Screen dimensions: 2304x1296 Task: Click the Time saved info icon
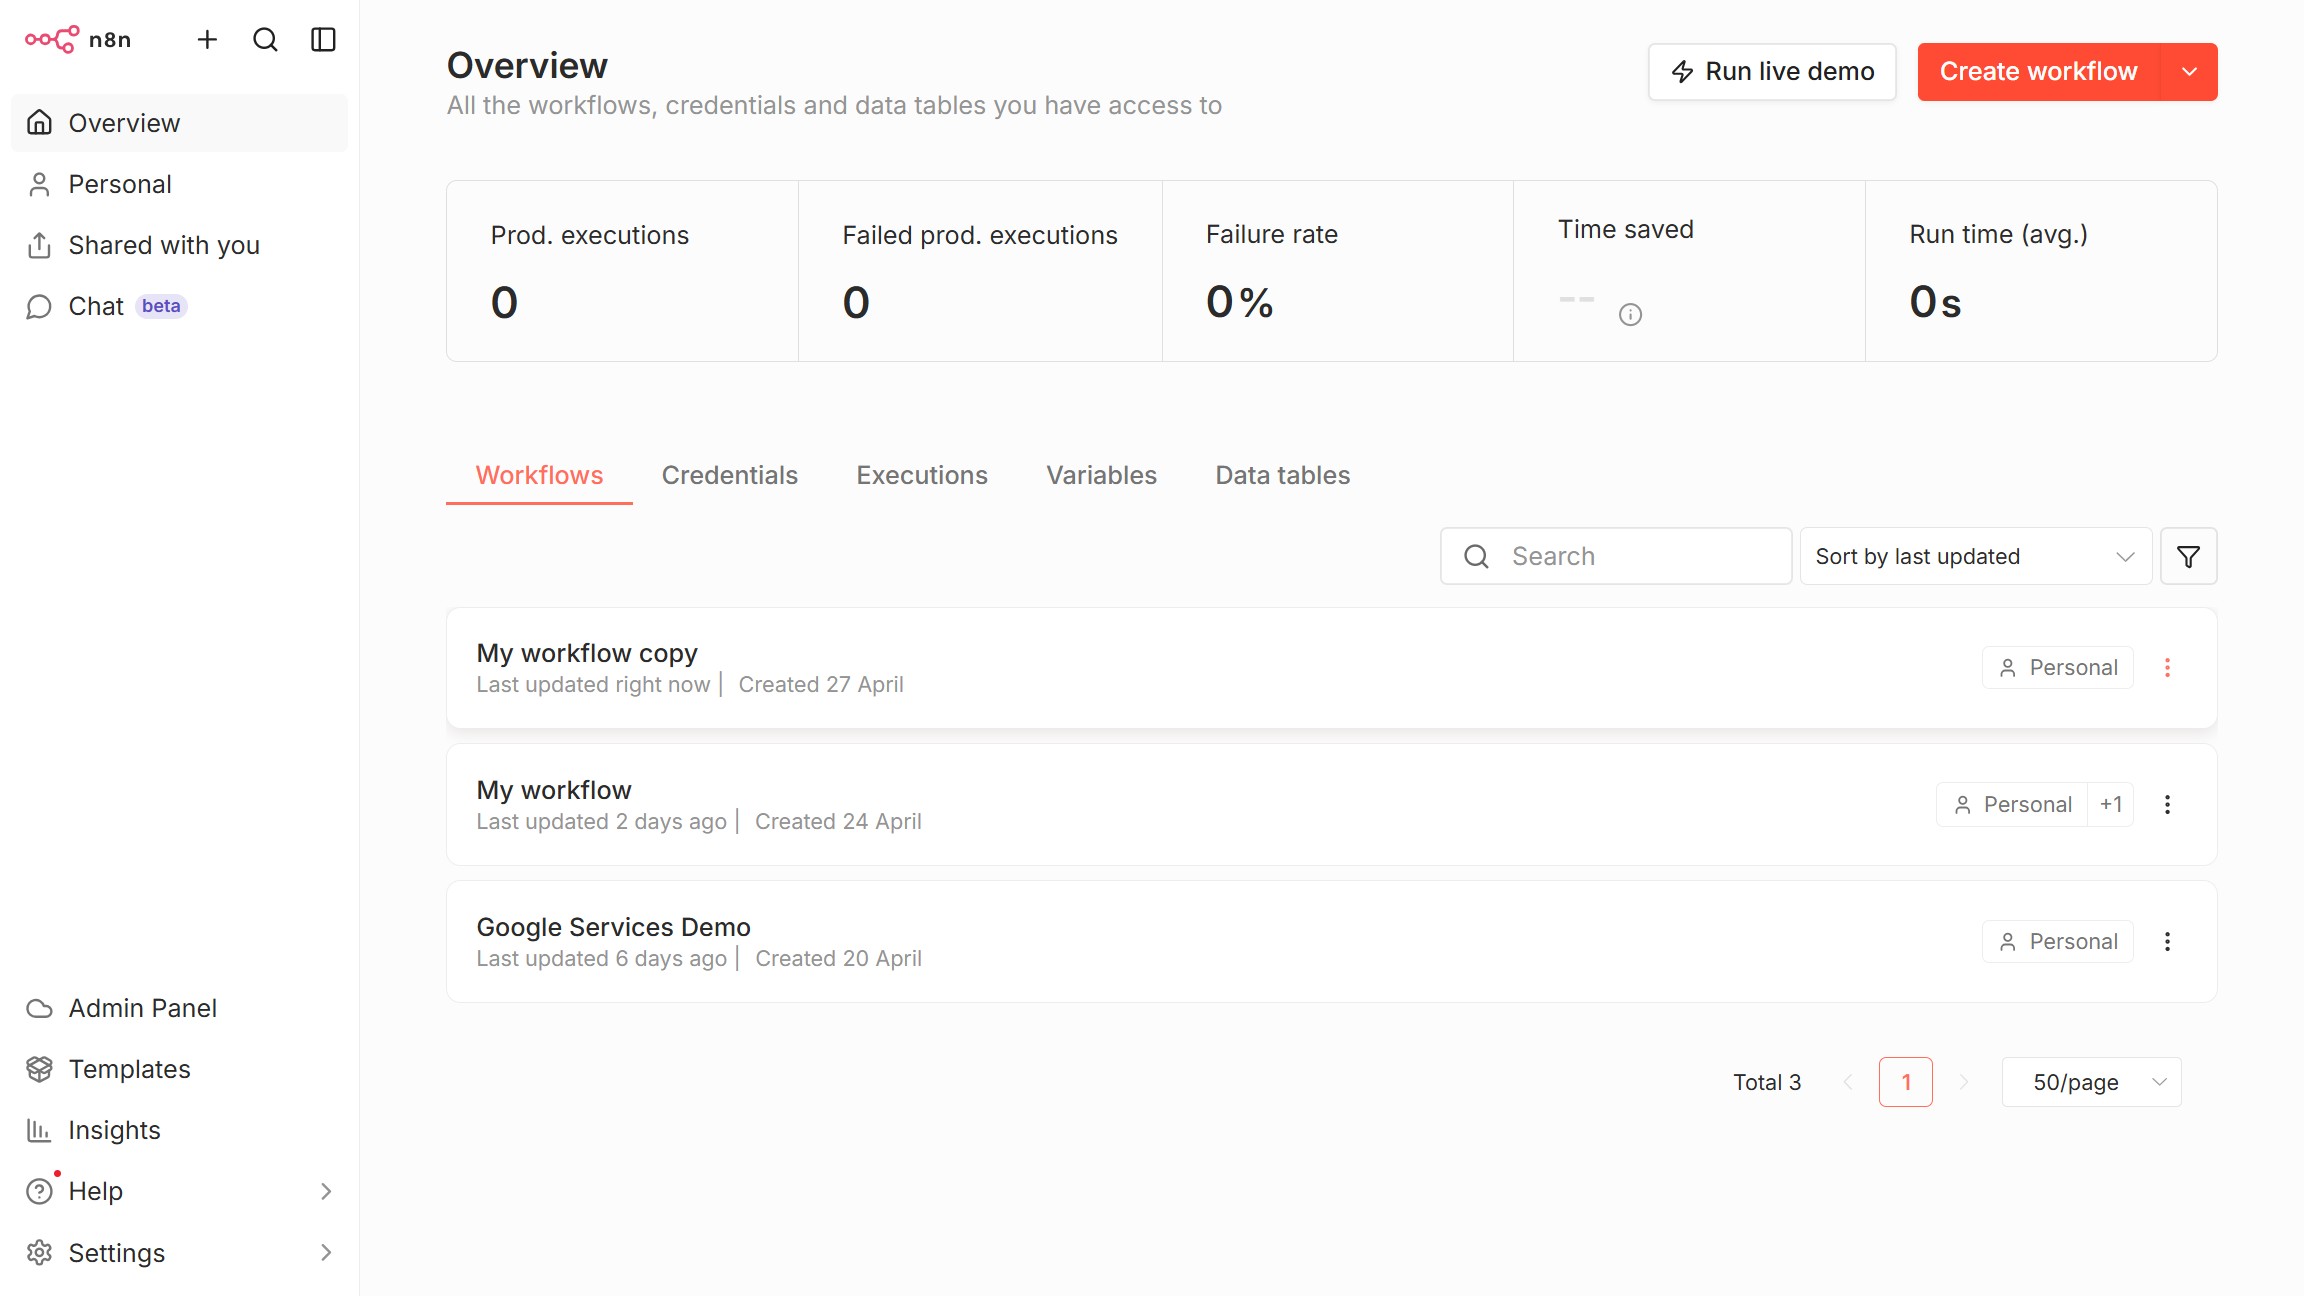point(1630,314)
